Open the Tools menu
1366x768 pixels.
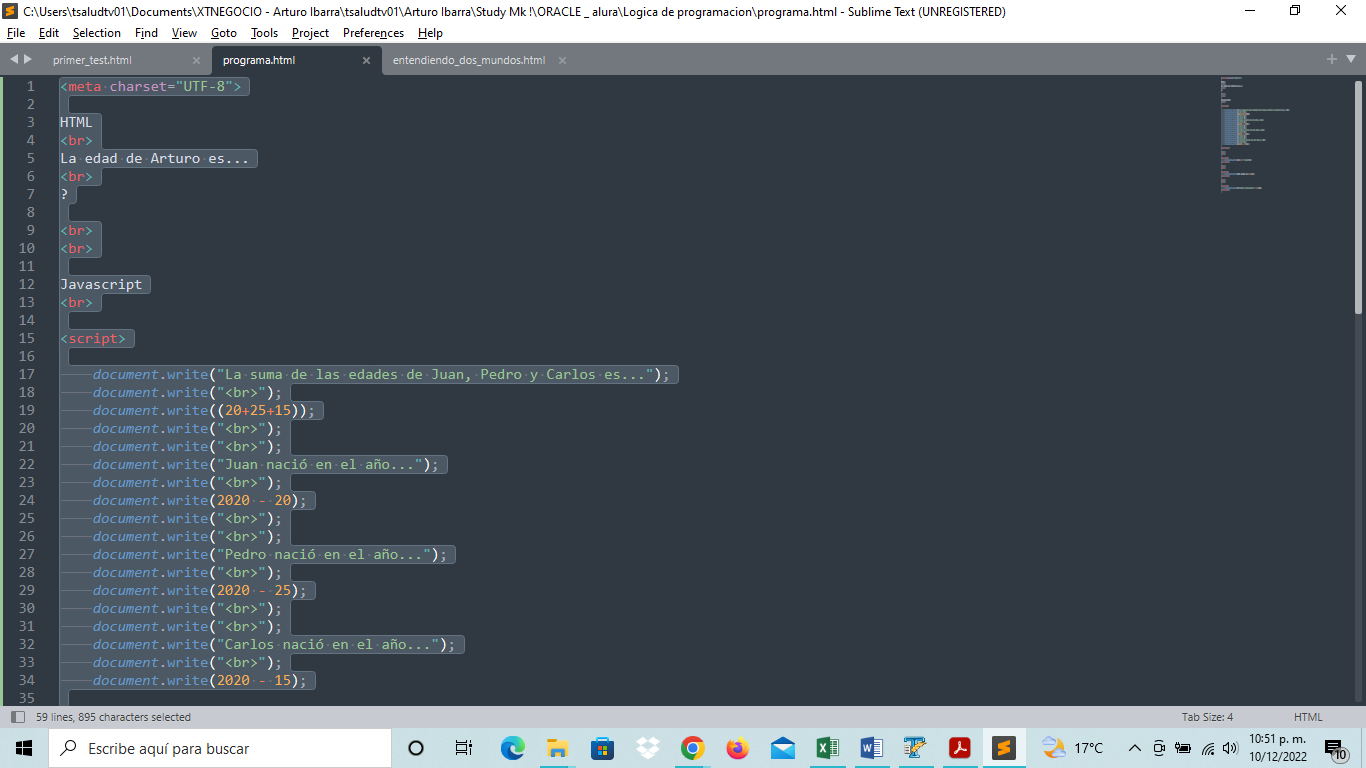click(x=264, y=33)
